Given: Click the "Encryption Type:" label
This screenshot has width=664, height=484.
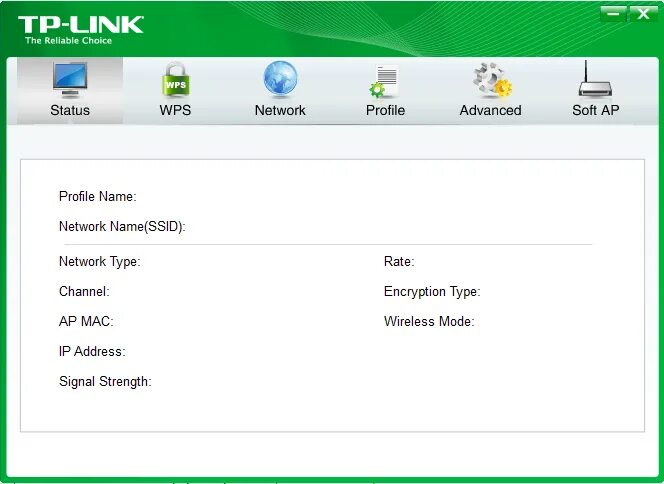Looking at the screenshot, I should click(x=432, y=292).
